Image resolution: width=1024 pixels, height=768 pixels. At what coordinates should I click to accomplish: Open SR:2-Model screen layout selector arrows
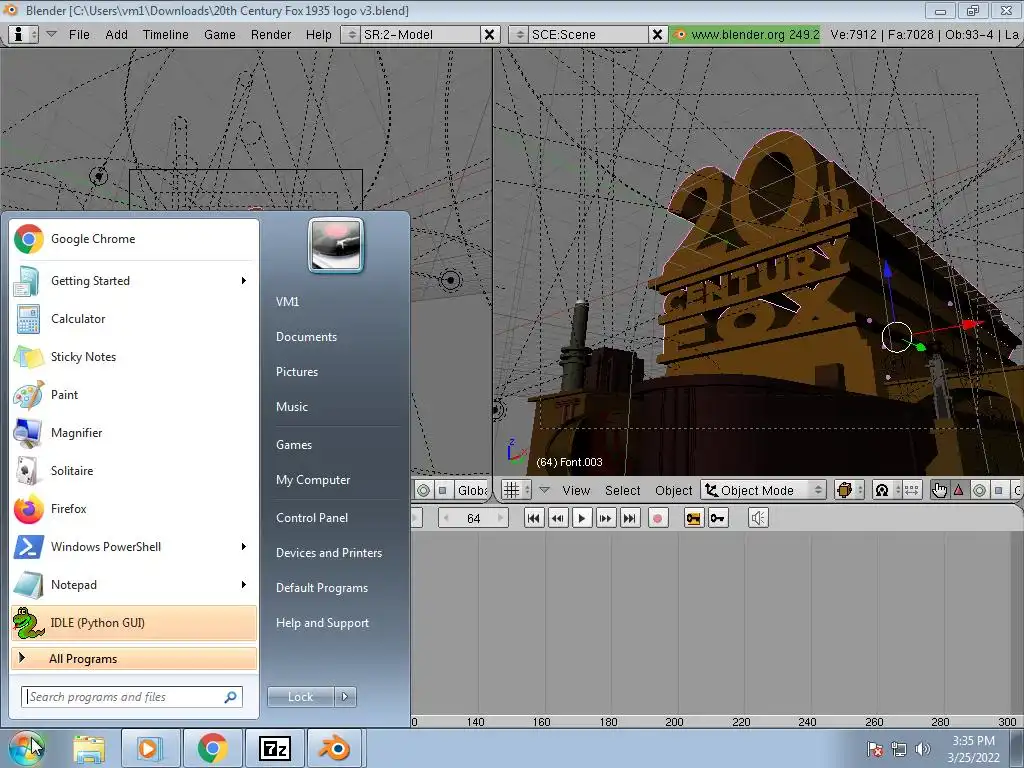351,34
